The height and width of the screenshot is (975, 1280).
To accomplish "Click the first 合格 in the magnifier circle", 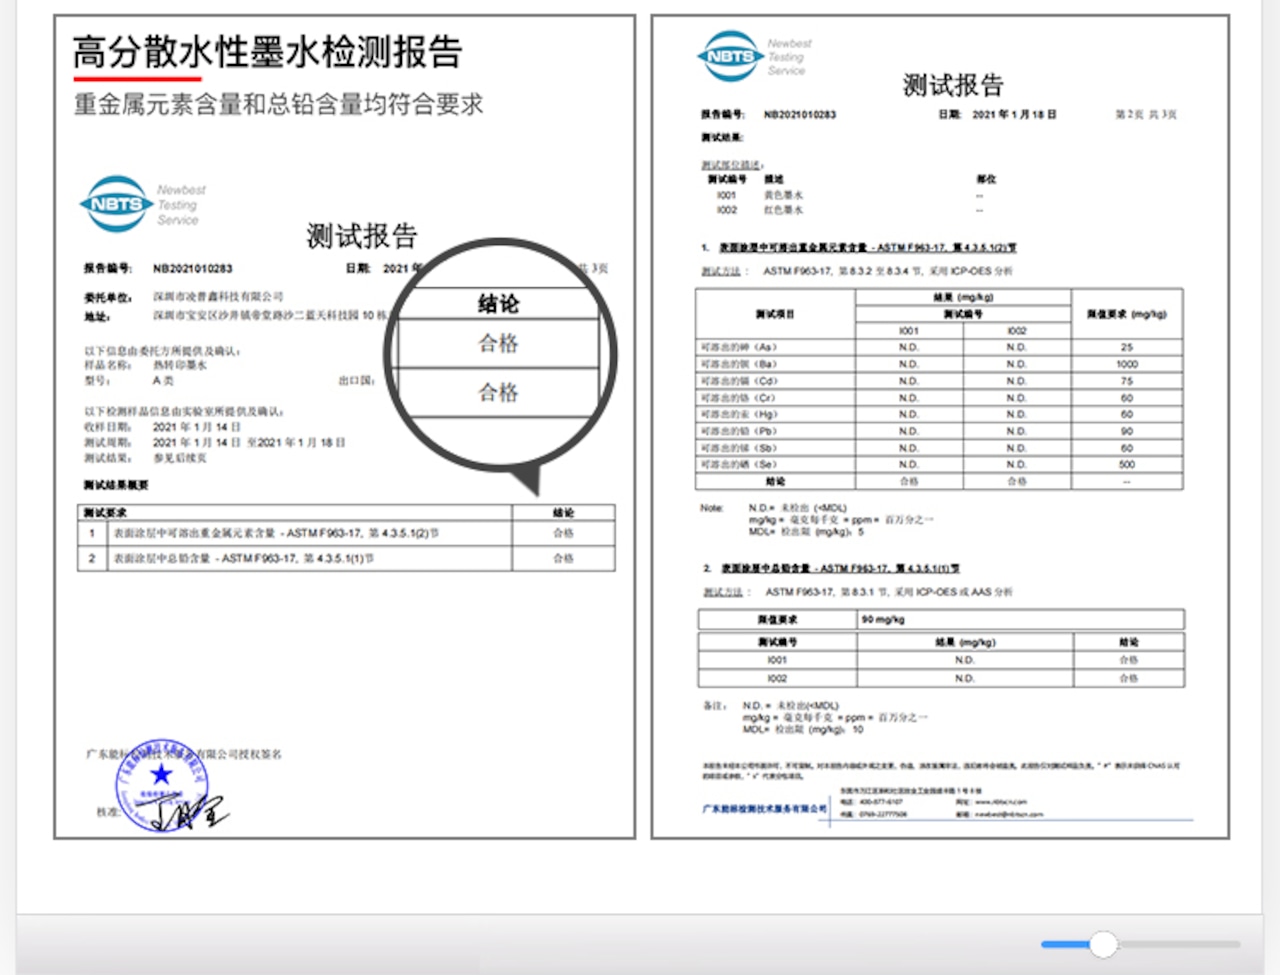I will [498, 343].
